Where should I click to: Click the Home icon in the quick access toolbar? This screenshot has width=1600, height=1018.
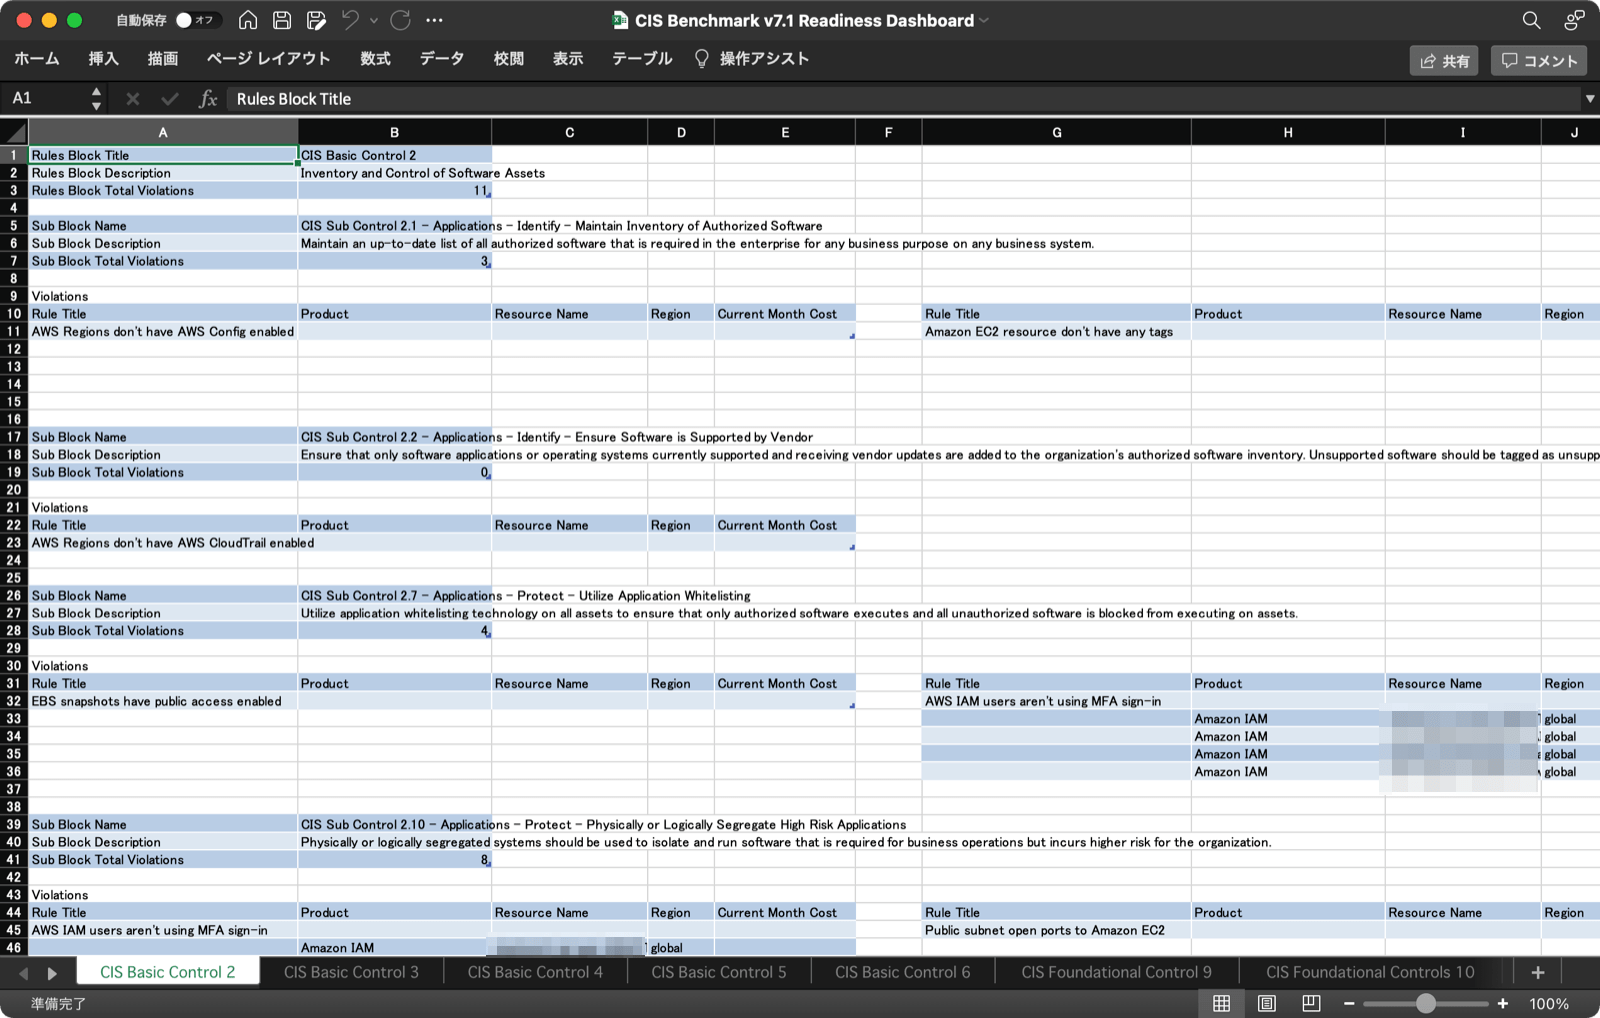click(x=246, y=20)
